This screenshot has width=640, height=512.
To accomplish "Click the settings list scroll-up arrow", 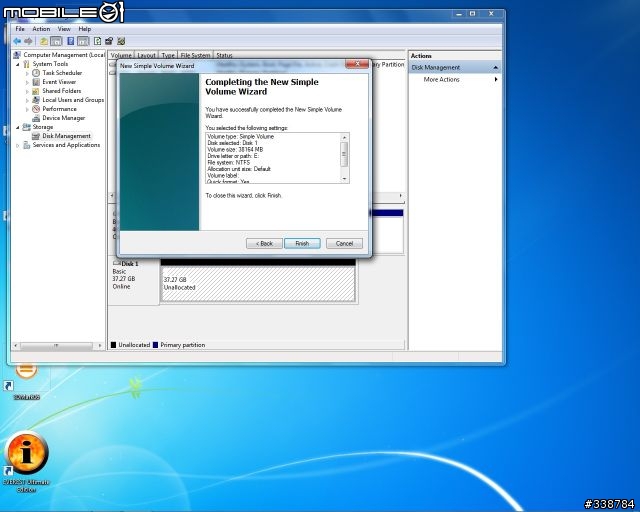I will [344, 138].
